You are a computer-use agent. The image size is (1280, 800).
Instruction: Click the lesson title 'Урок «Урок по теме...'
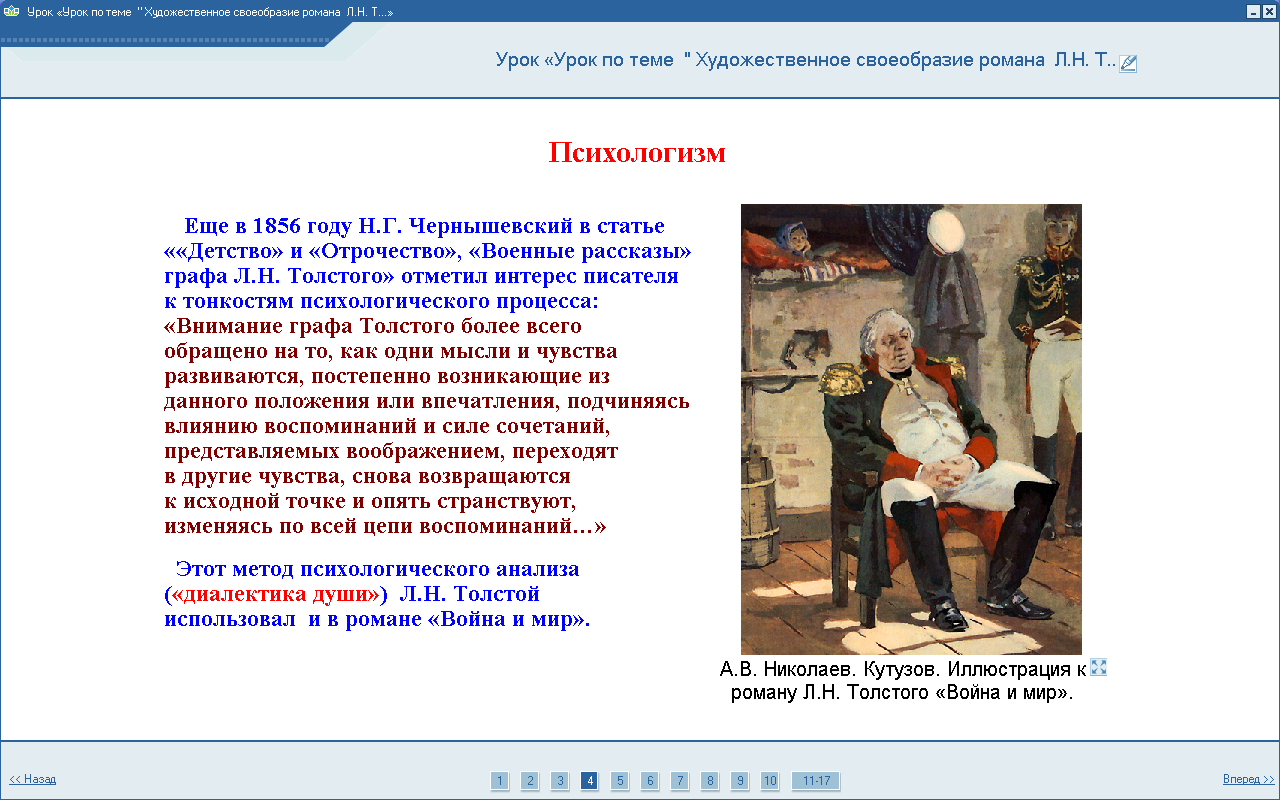(806, 59)
